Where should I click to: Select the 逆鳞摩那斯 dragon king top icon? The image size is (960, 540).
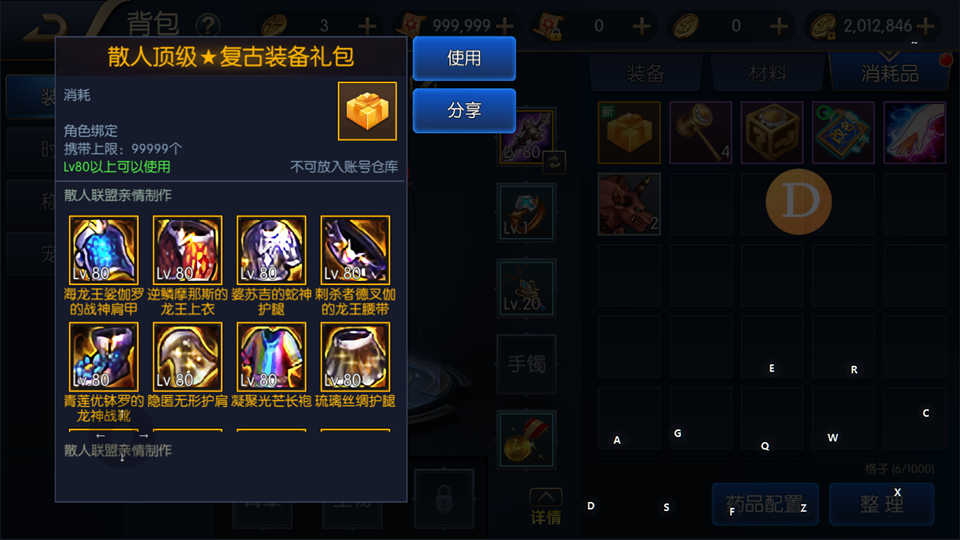(x=187, y=250)
